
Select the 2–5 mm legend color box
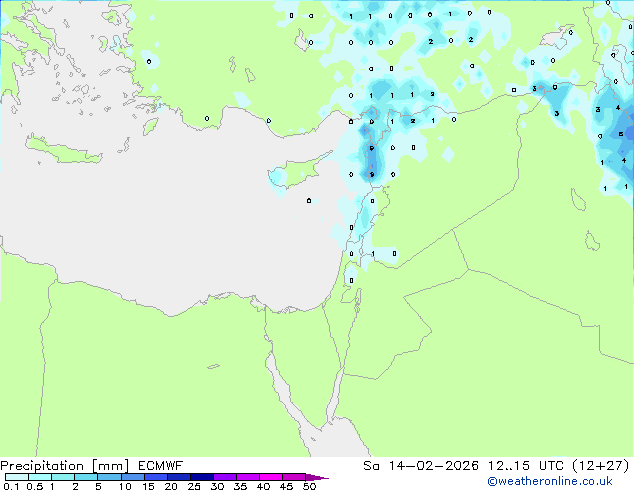point(86,477)
